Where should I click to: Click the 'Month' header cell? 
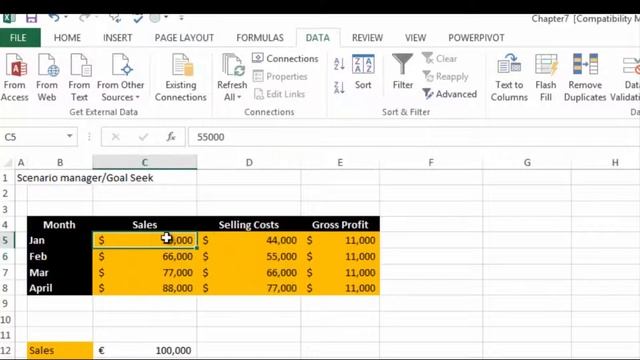60,224
